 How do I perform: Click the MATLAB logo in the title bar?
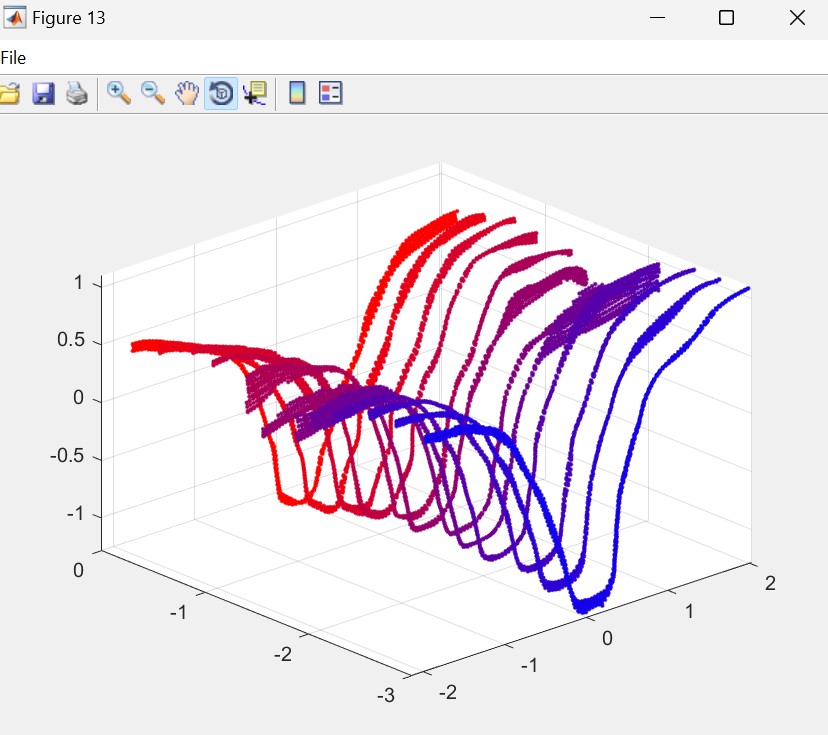coord(15,18)
